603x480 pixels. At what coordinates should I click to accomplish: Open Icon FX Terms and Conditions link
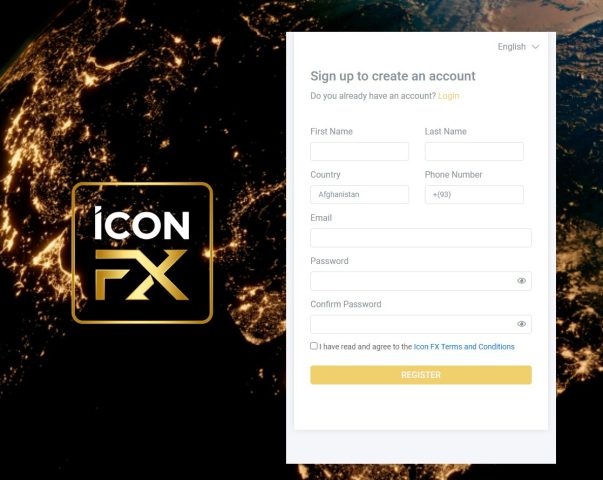(x=464, y=347)
